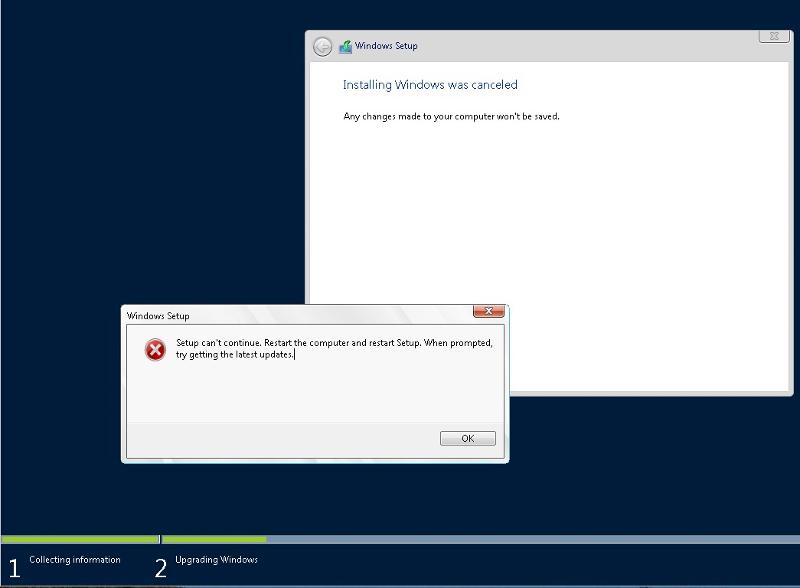
Task: Click the Collecting information progress bar
Action: point(80,539)
